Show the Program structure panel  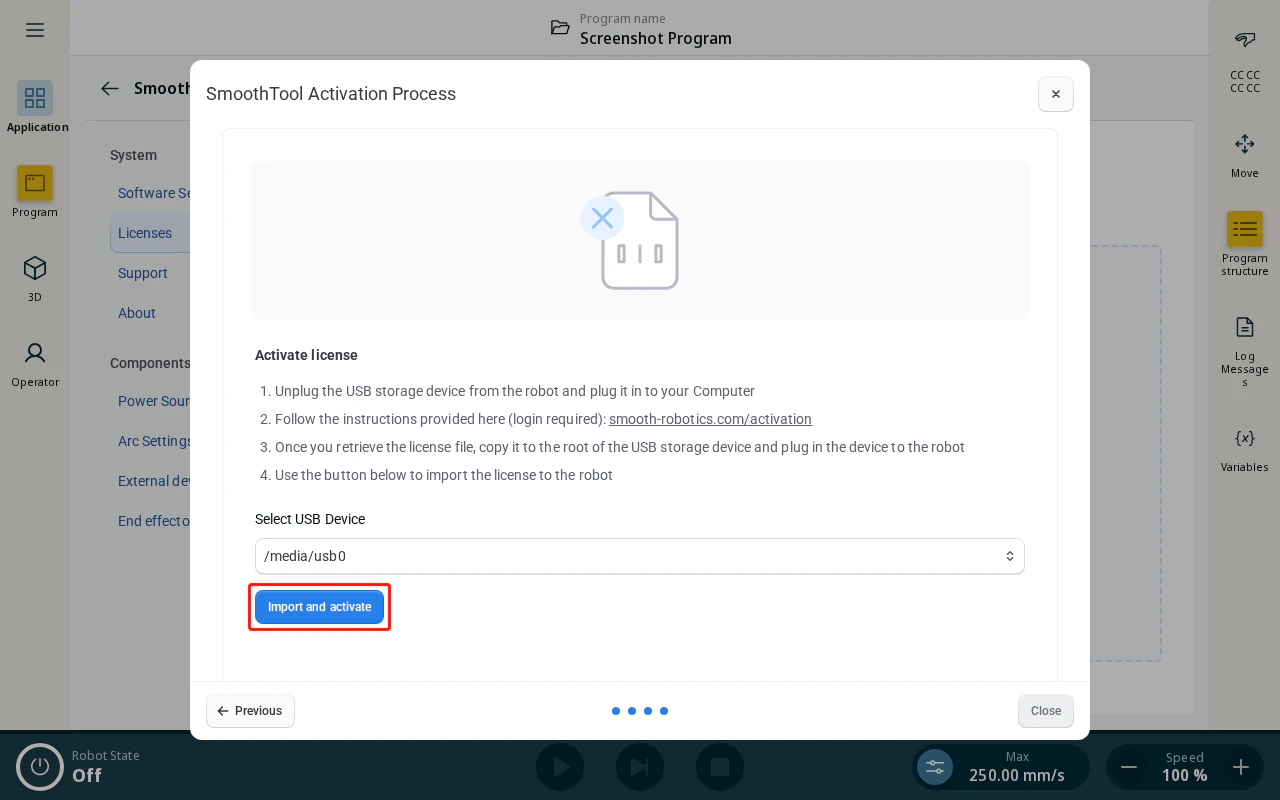[x=1245, y=244]
